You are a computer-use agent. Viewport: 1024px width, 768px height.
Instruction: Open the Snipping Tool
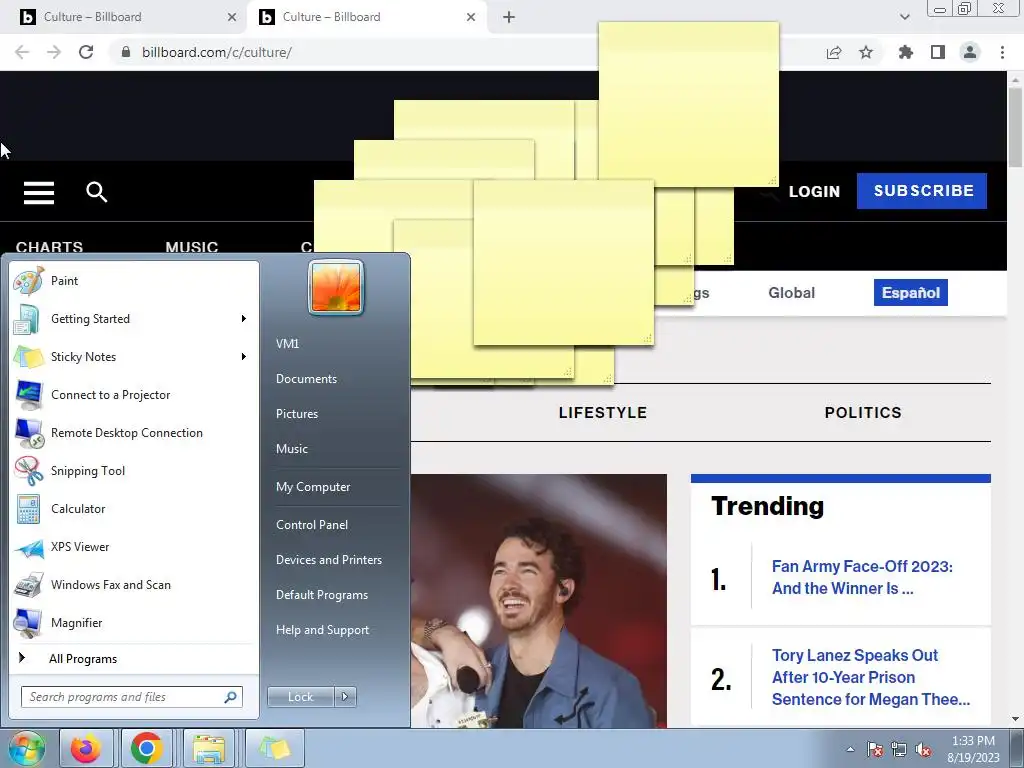[134, 471]
